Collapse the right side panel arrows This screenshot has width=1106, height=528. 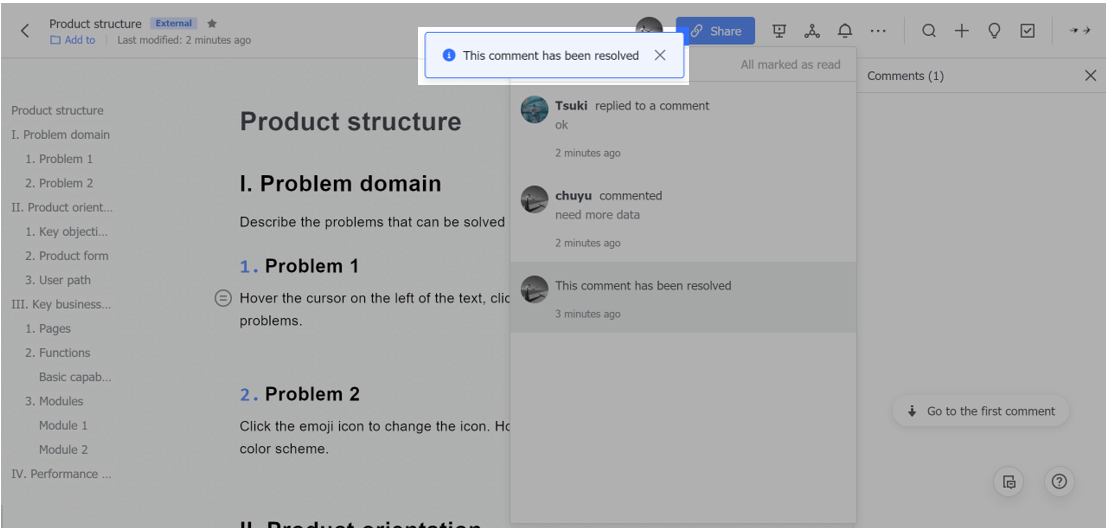tap(1079, 31)
